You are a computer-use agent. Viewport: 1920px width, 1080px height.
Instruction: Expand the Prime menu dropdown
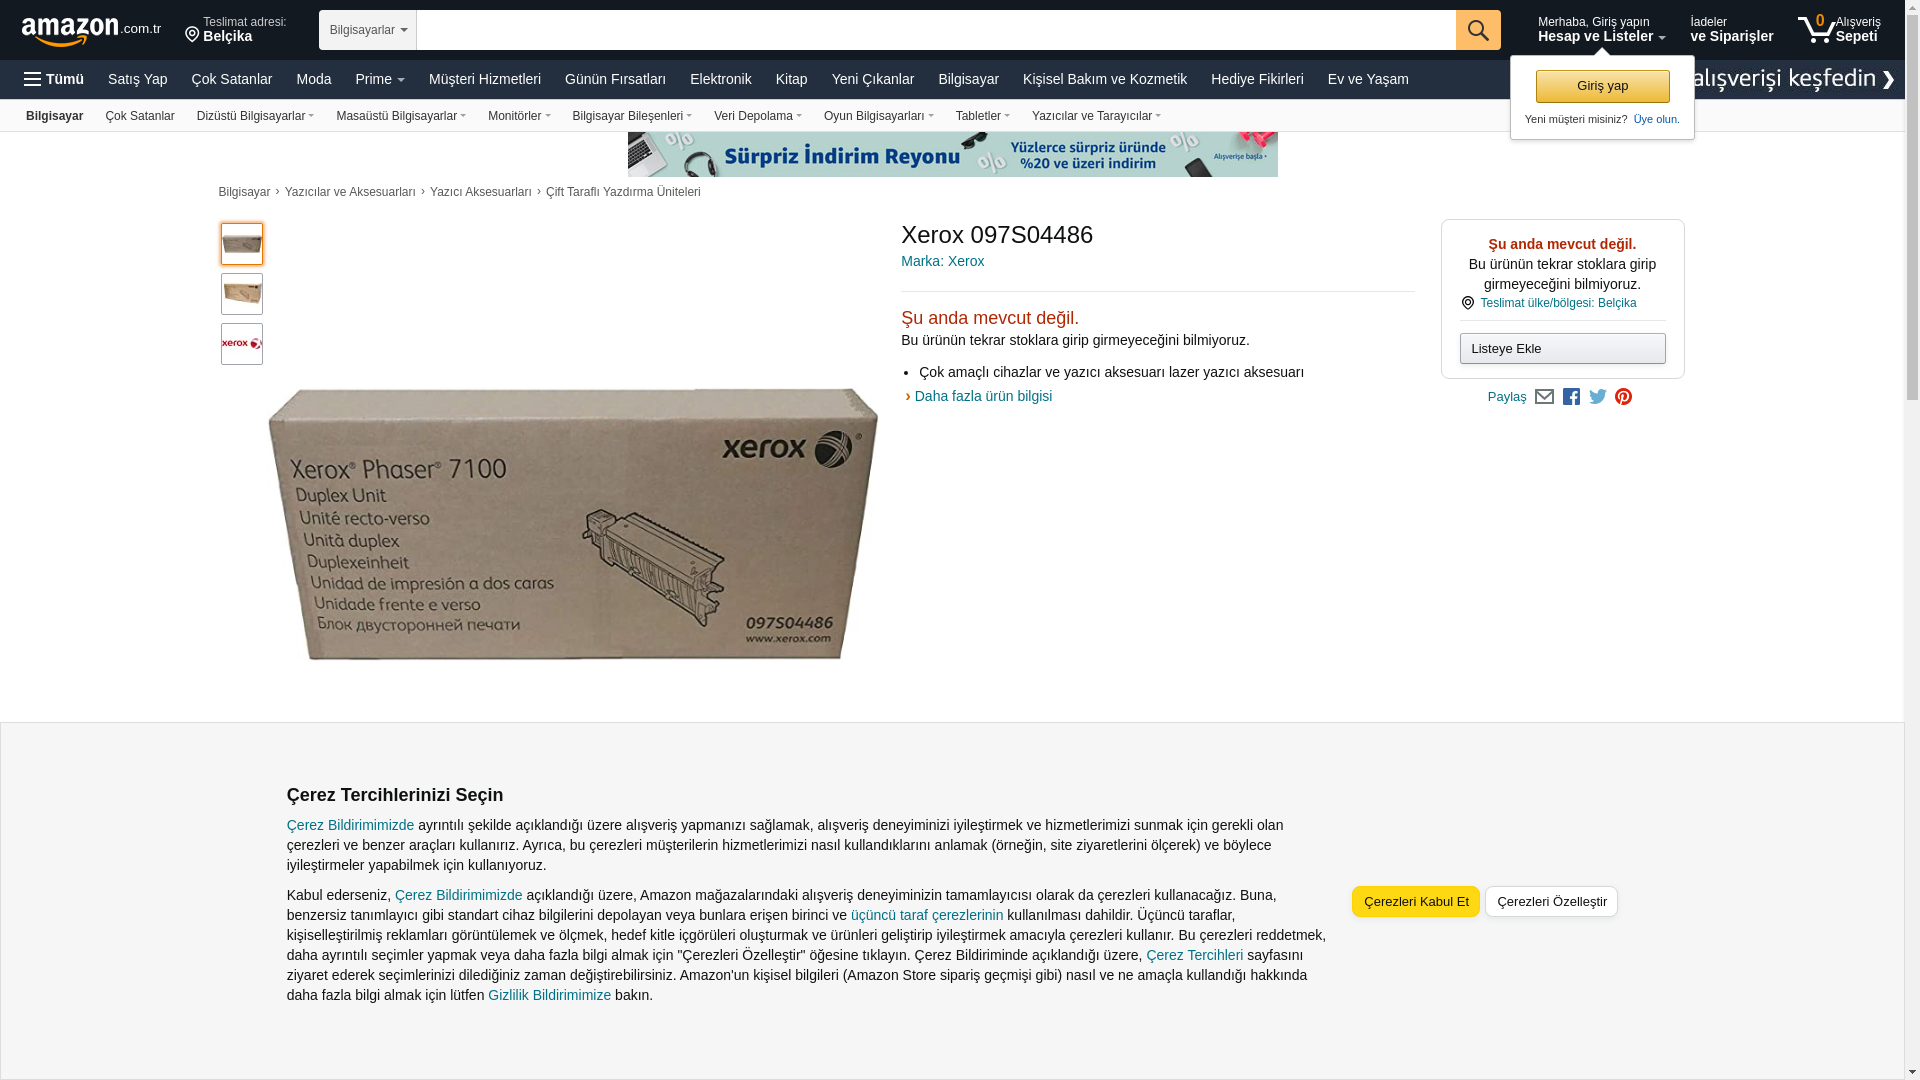(380, 79)
